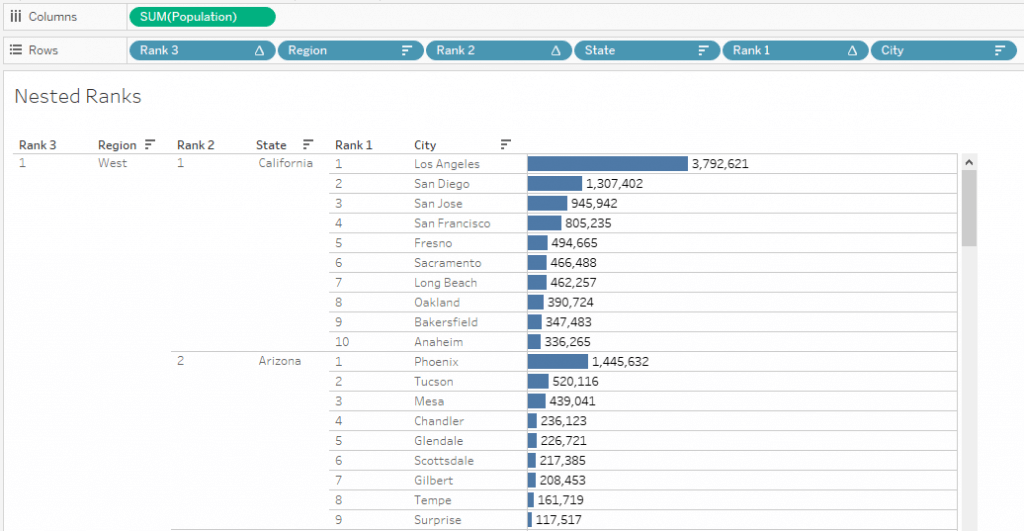Screen dimensions: 1024x531
Task: Select the SUM(Population) pill on Columns
Action: tap(202, 17)
